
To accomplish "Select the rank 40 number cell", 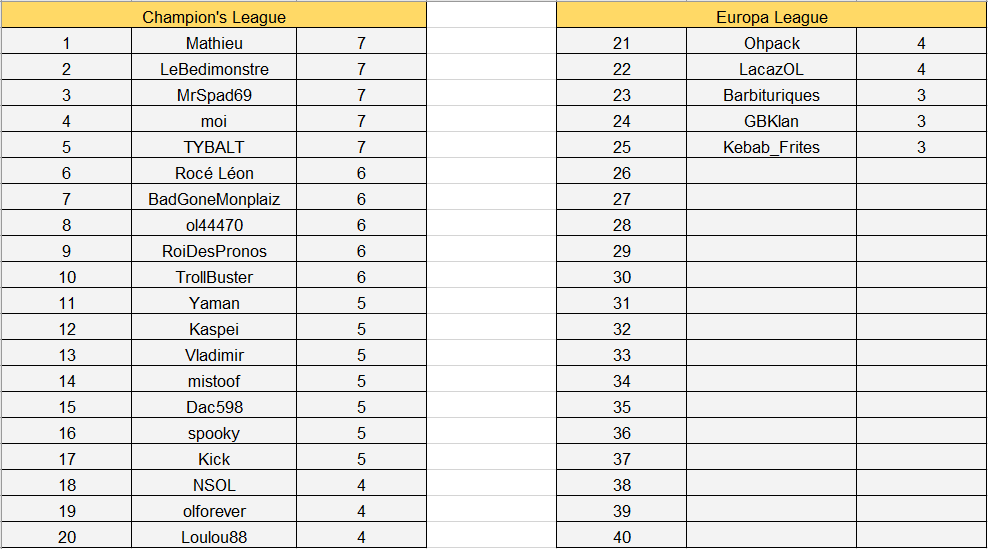I will [x=622, y=537].
